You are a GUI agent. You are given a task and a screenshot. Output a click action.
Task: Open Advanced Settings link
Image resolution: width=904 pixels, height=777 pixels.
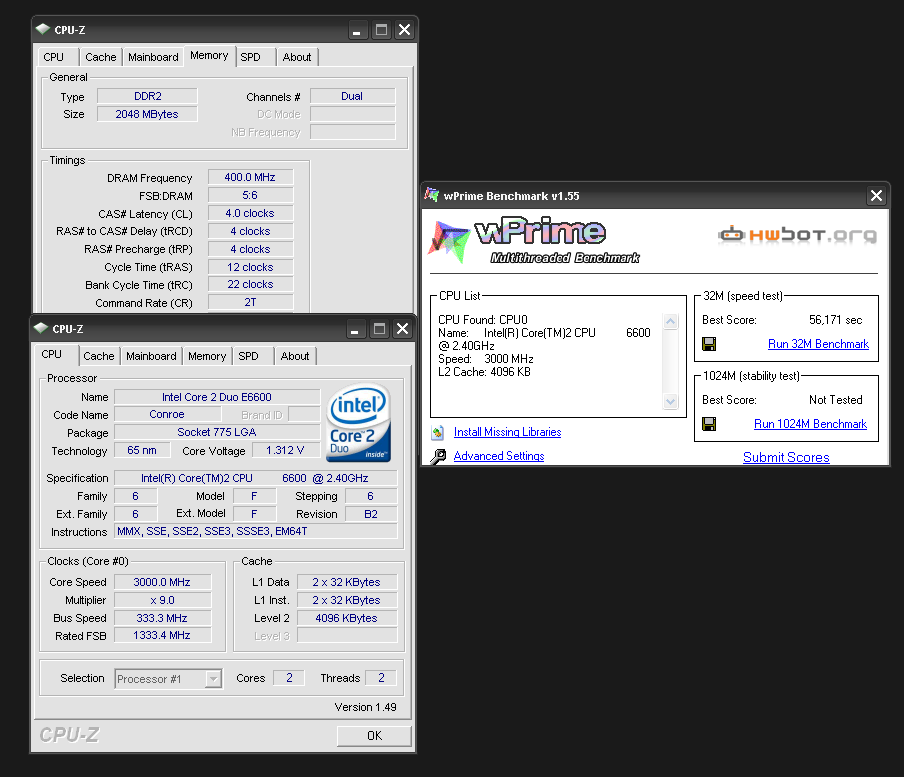pos(499,457)
